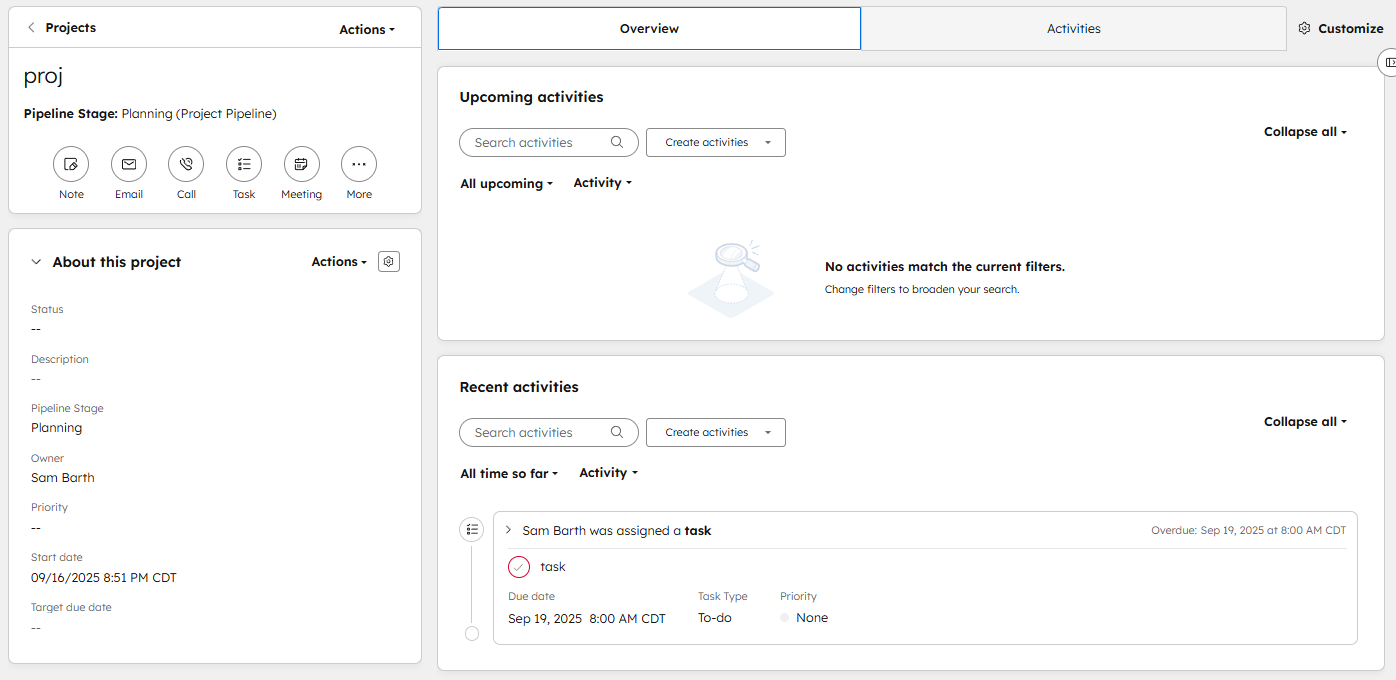Click the Note icon button

(71, 164)
